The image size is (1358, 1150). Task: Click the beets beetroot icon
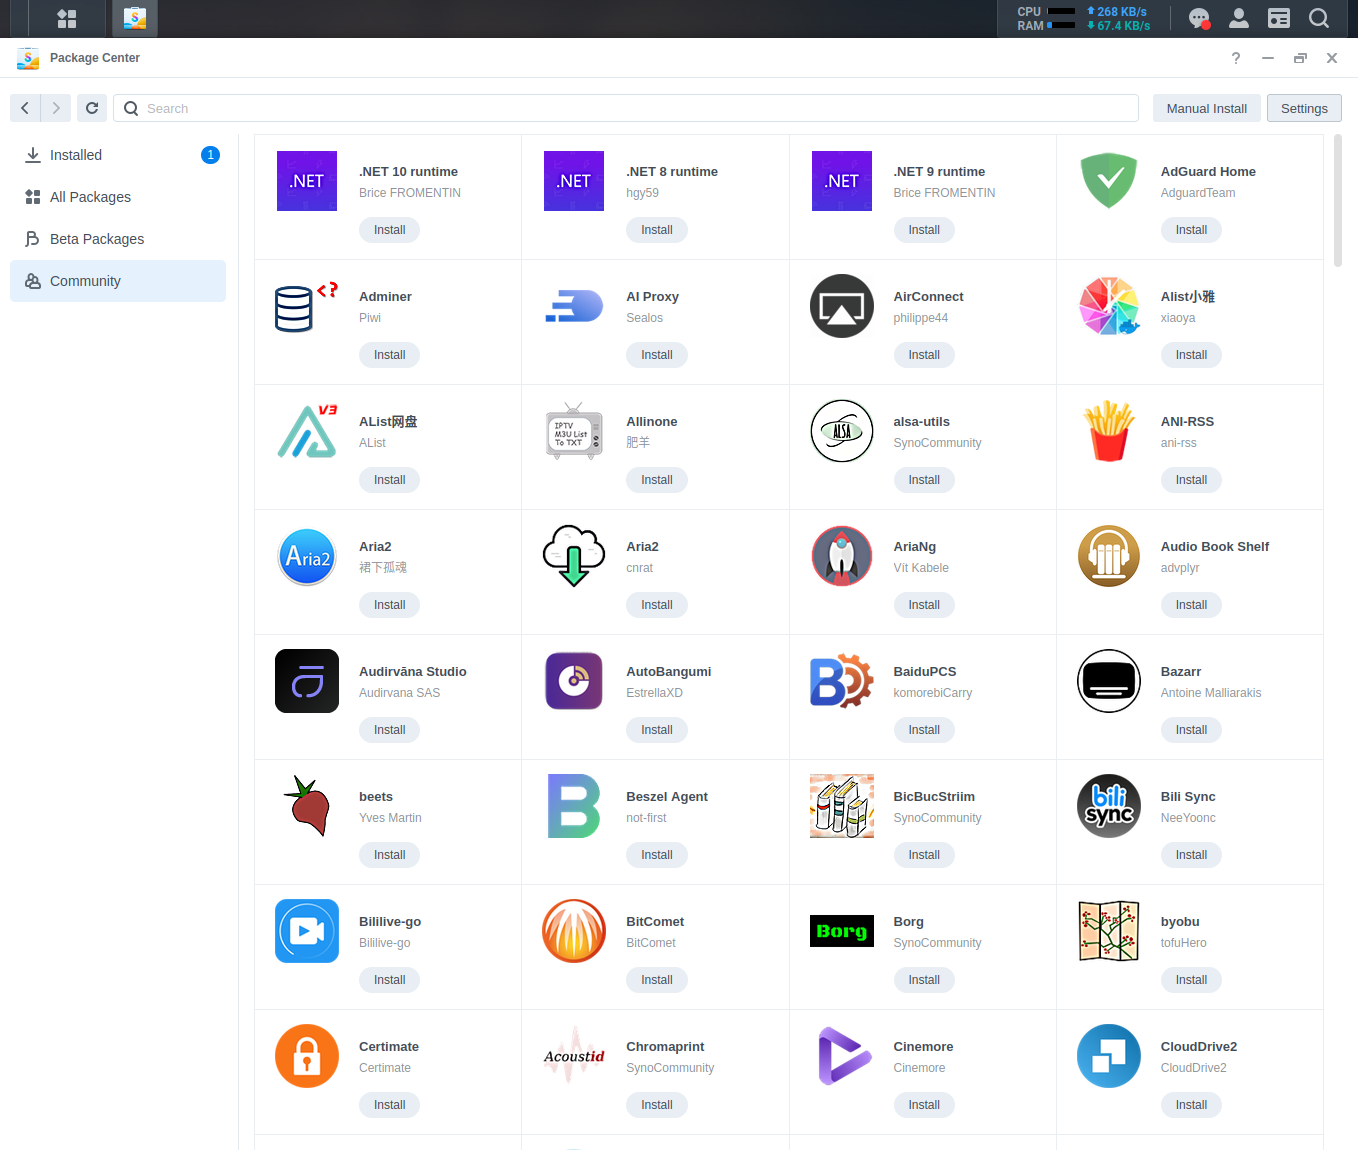point(307,806)
